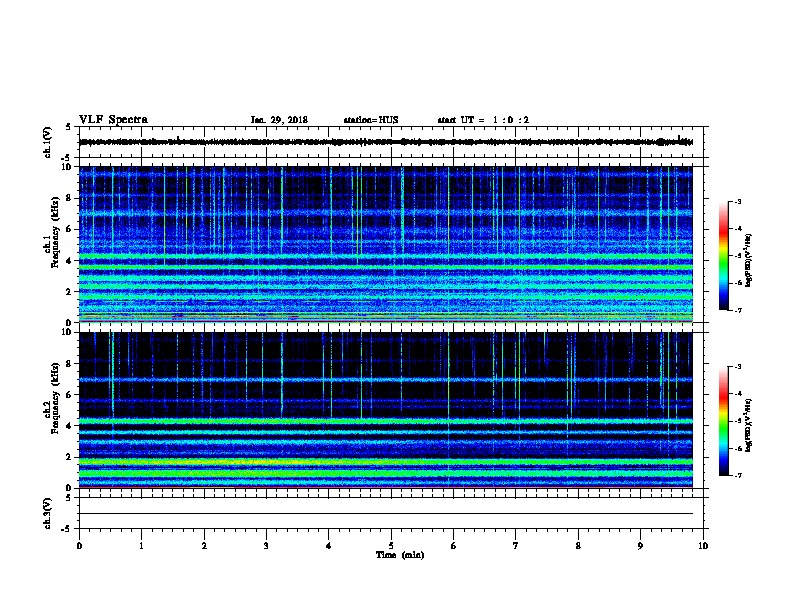The height and width of the screenshot is (612, 792).
Task: Click the "8" kHz tick on ch.1 frequency axis
Action: tap(69, 198)
